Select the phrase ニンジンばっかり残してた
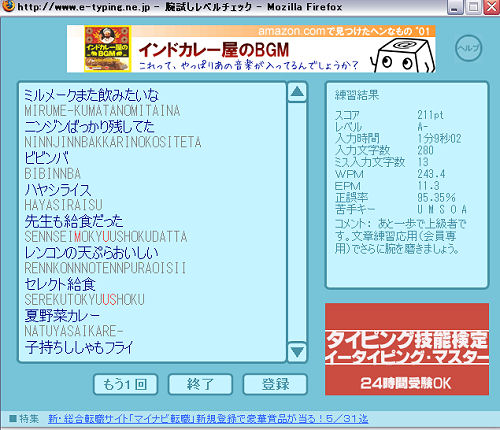Screen dimensions: 500x430 point(89,127)
